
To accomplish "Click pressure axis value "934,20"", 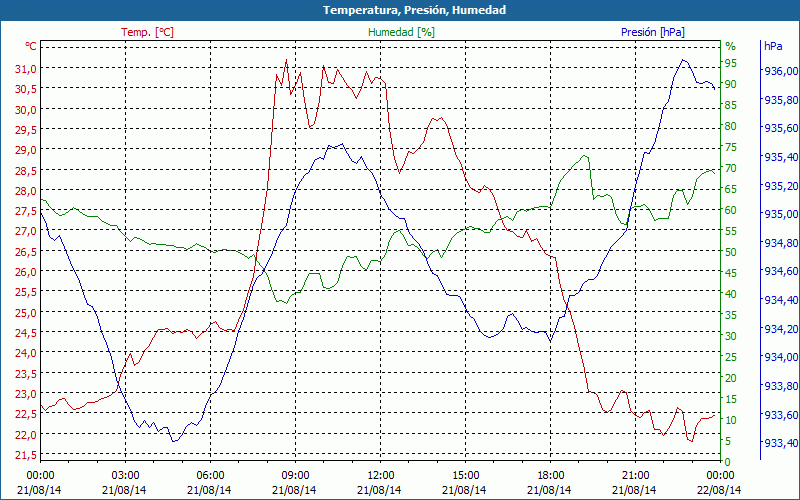I will click(x=780, y=328).
